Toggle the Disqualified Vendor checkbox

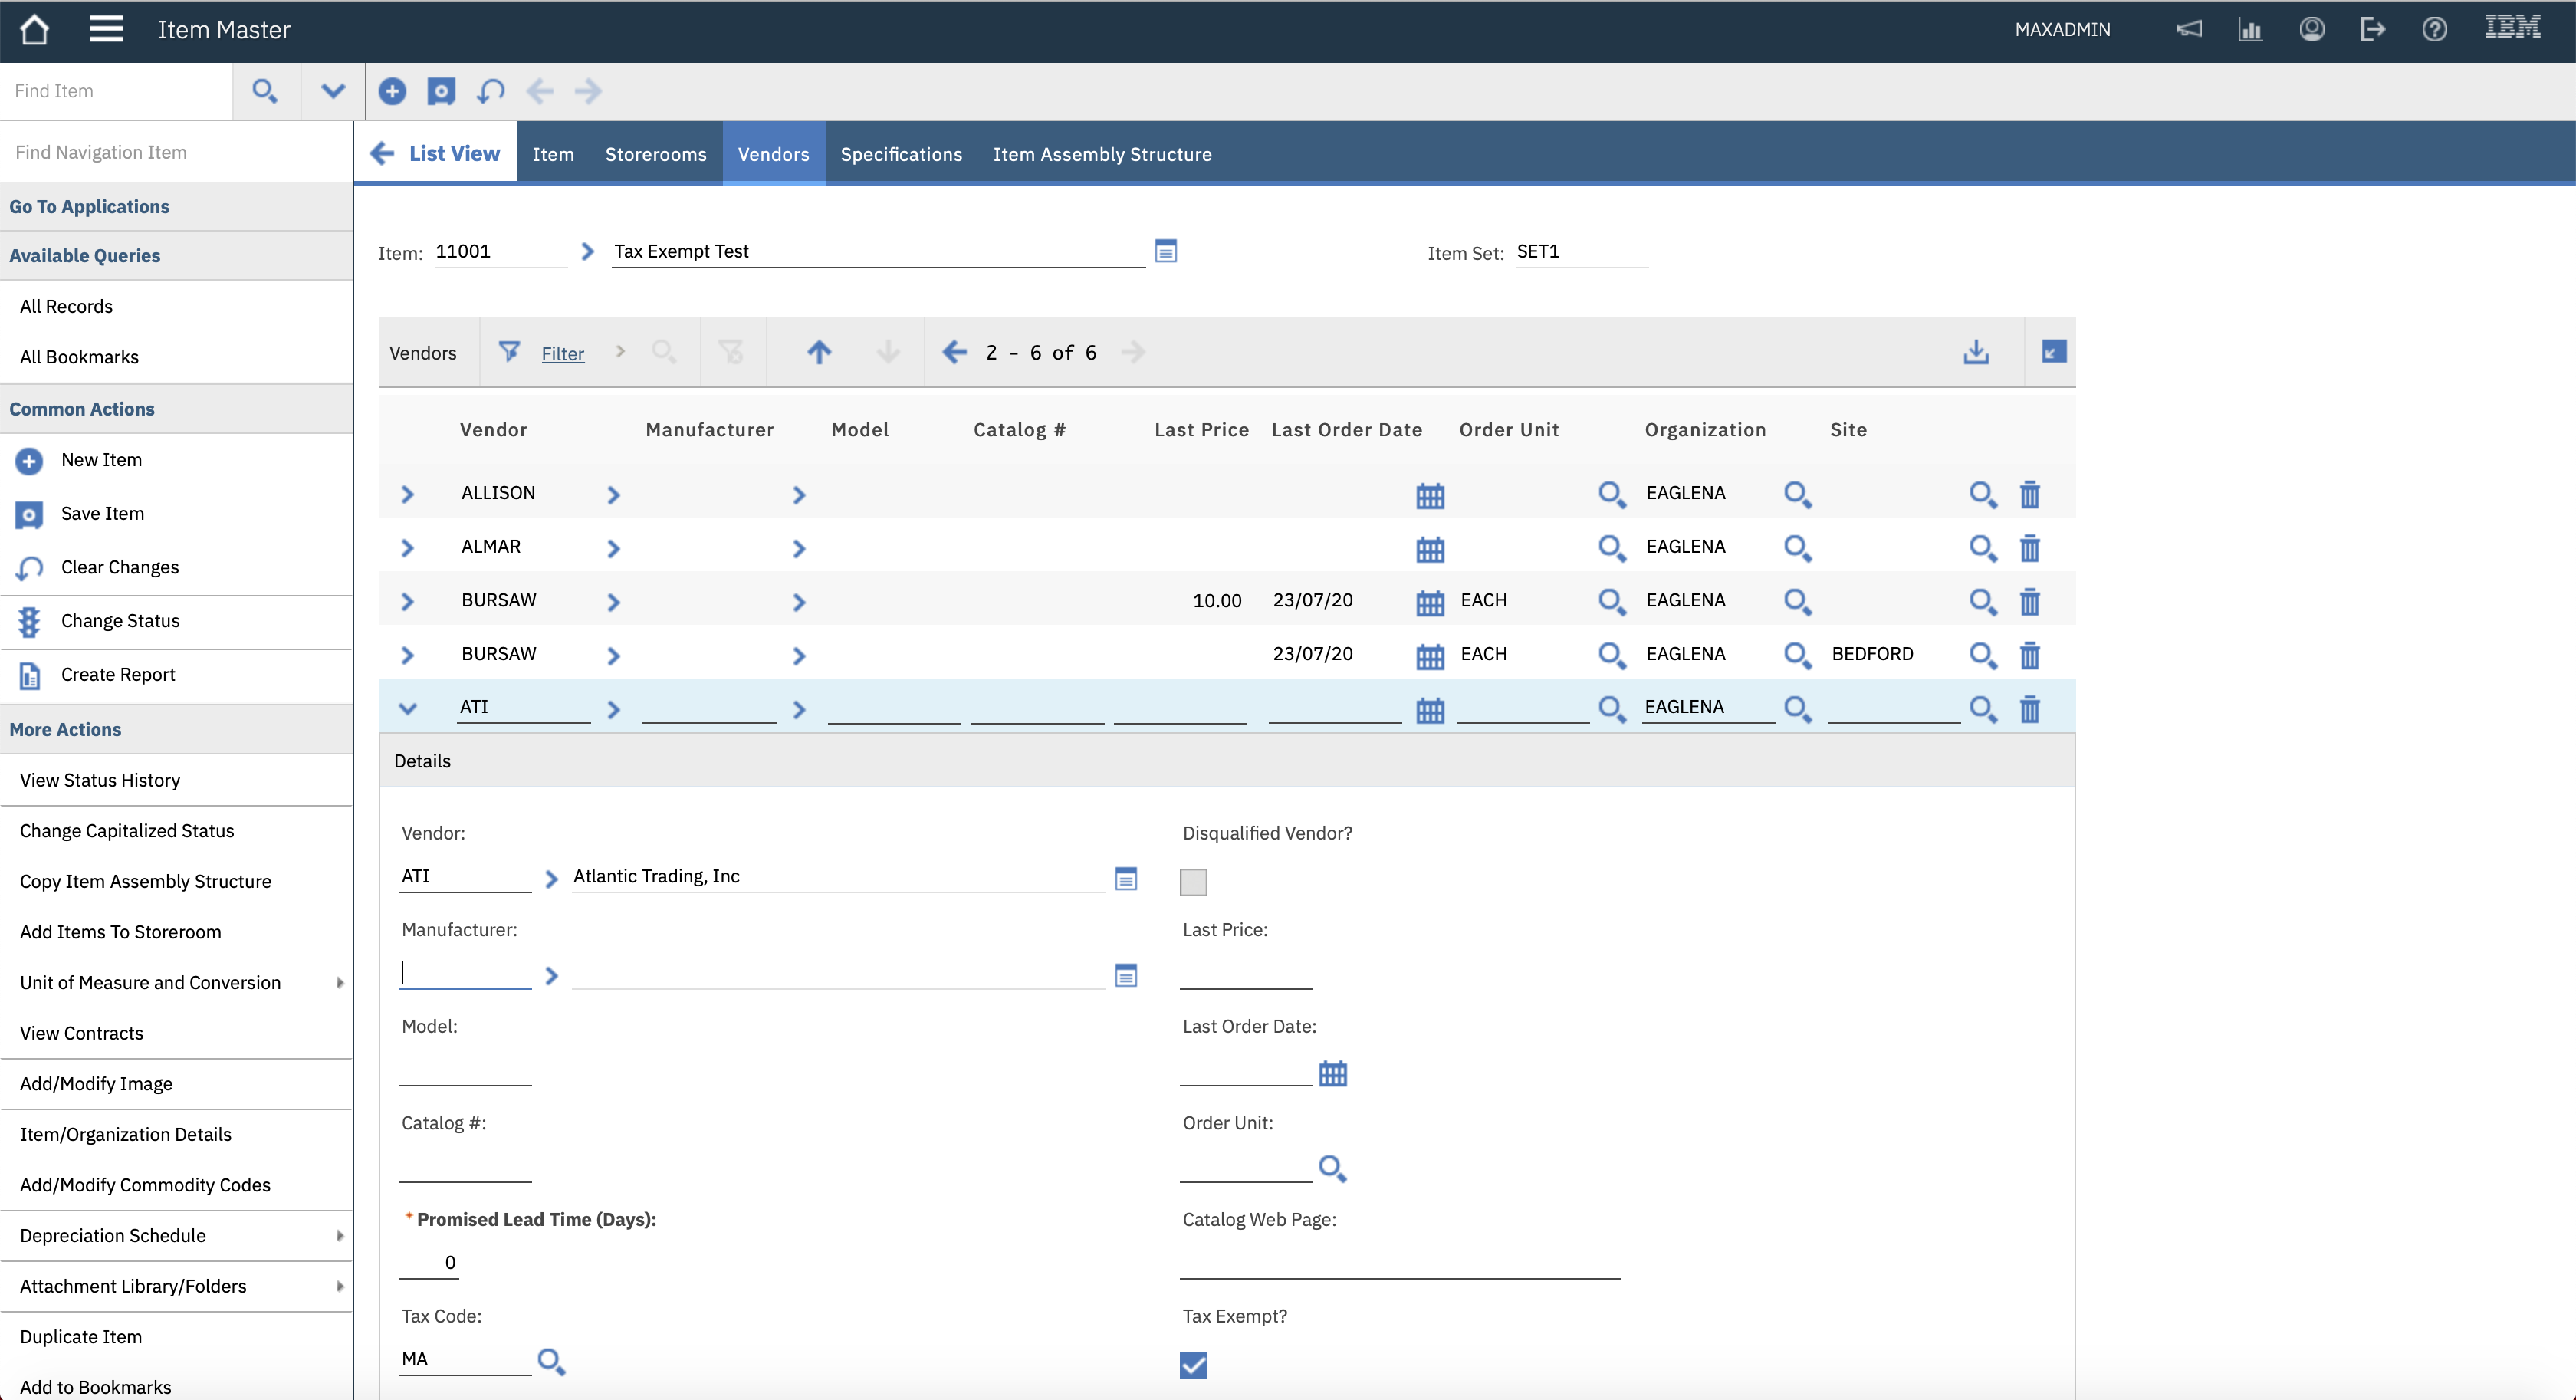point(1193,881)
